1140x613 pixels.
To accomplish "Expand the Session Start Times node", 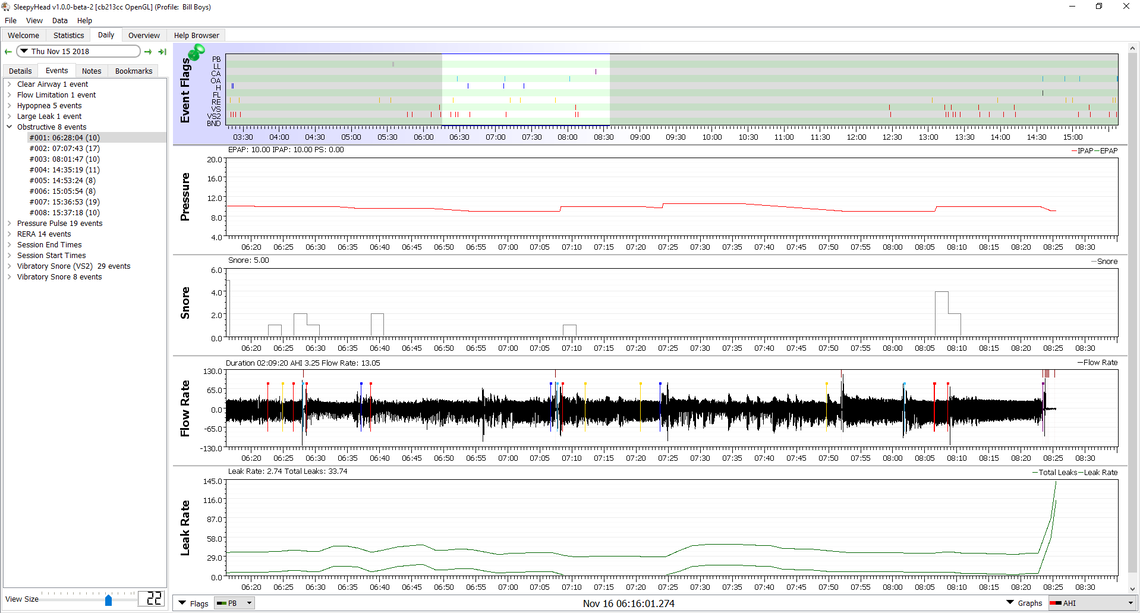I will 9,255.
